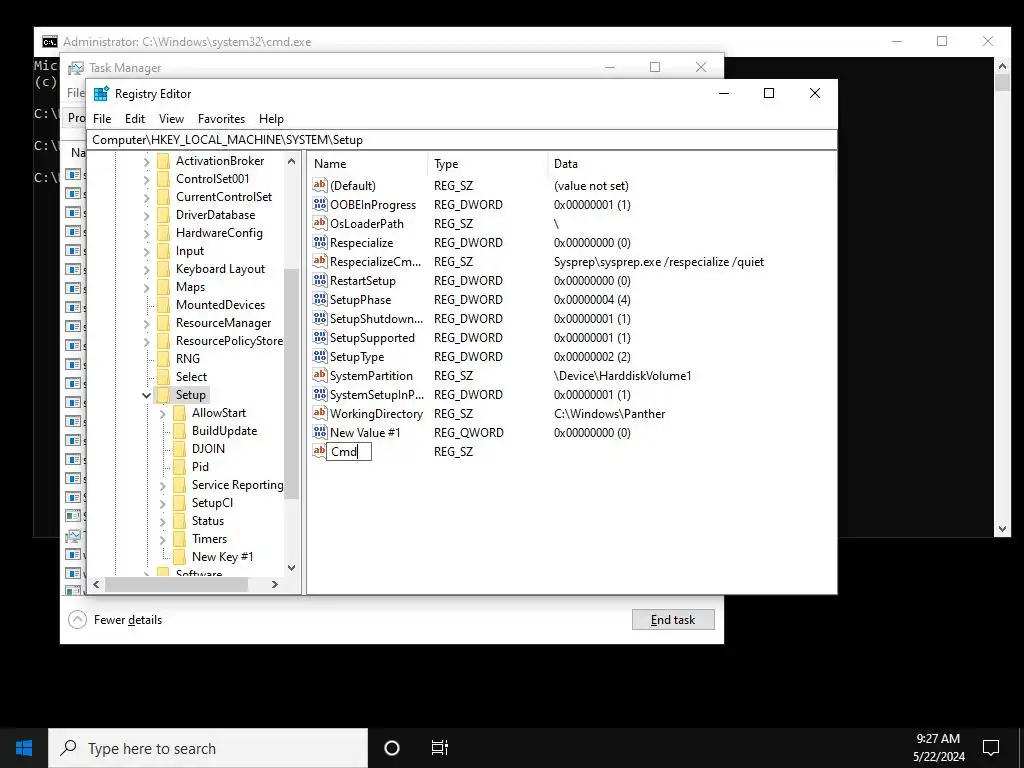This screenshot has height=768, width=1024.
Task: Expand the SetupCl subkey
Action: [163, 504]
